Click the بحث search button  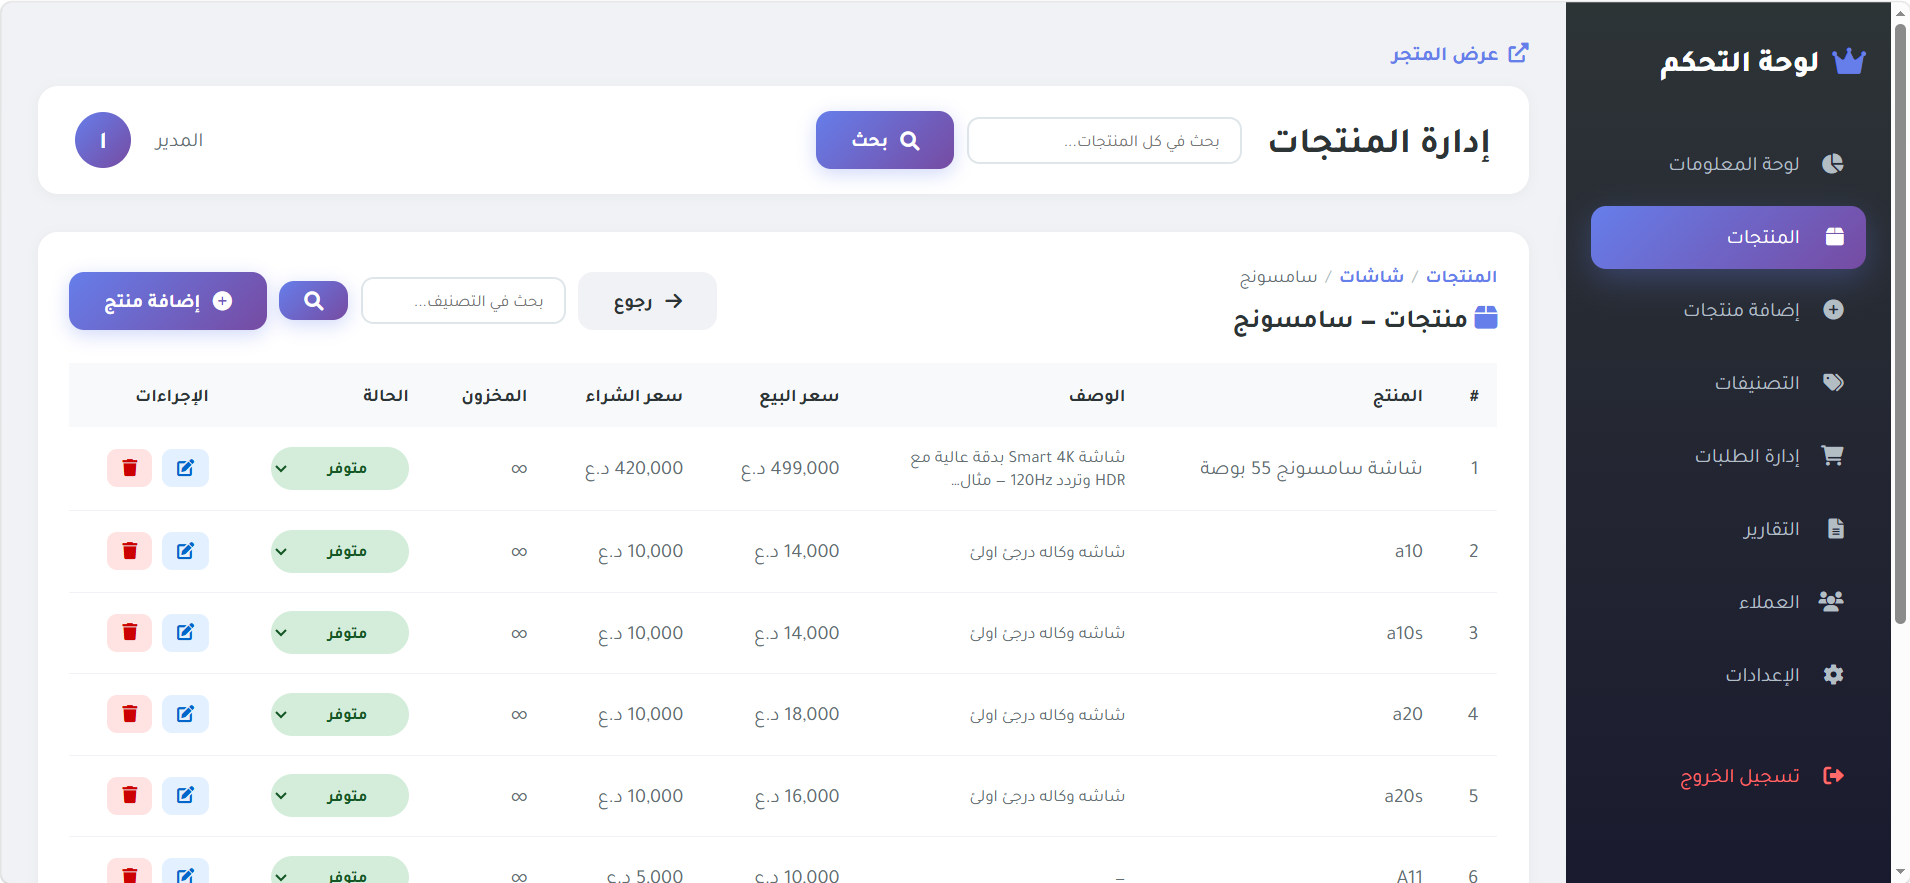885,140
